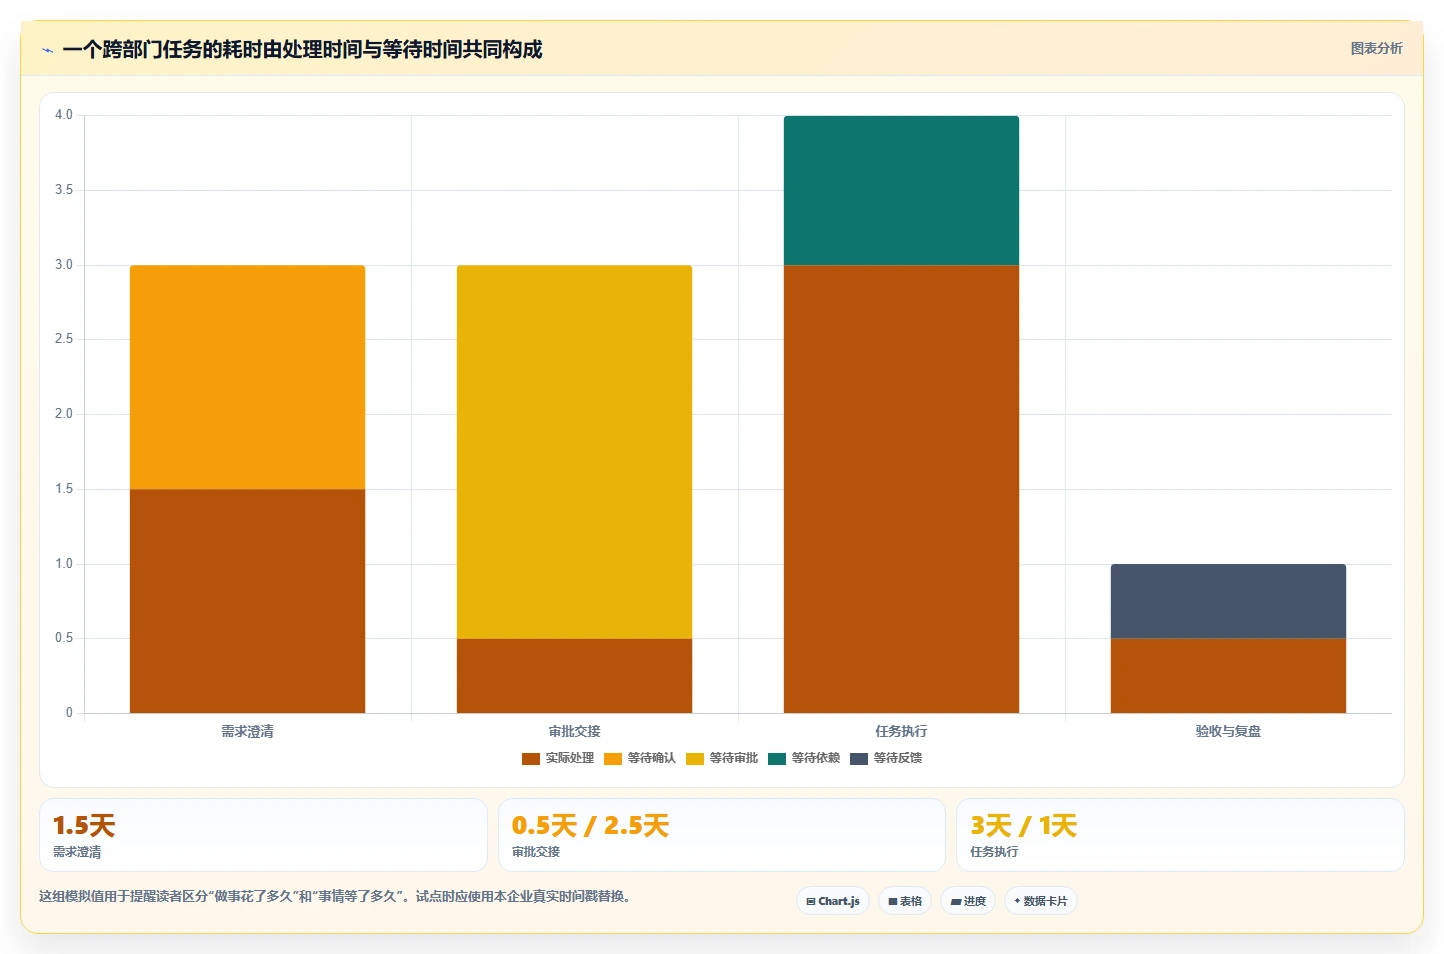Click the 4.0 y-axis value
The width and height of the screenshot is (1444, 954).
(x=64, y=115)
